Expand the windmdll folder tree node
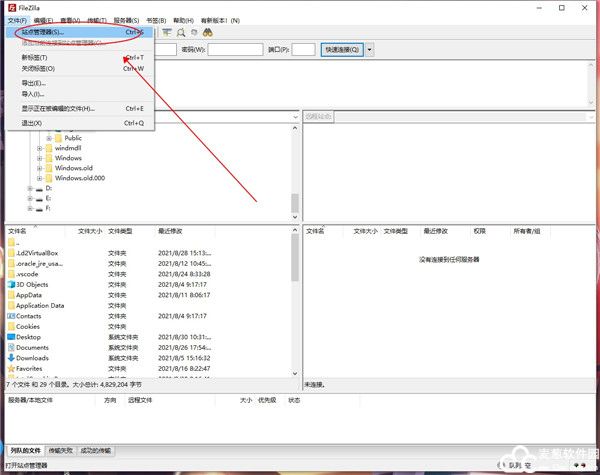The height and width of the screenshot is (475, 600). [x=40, y=148]
